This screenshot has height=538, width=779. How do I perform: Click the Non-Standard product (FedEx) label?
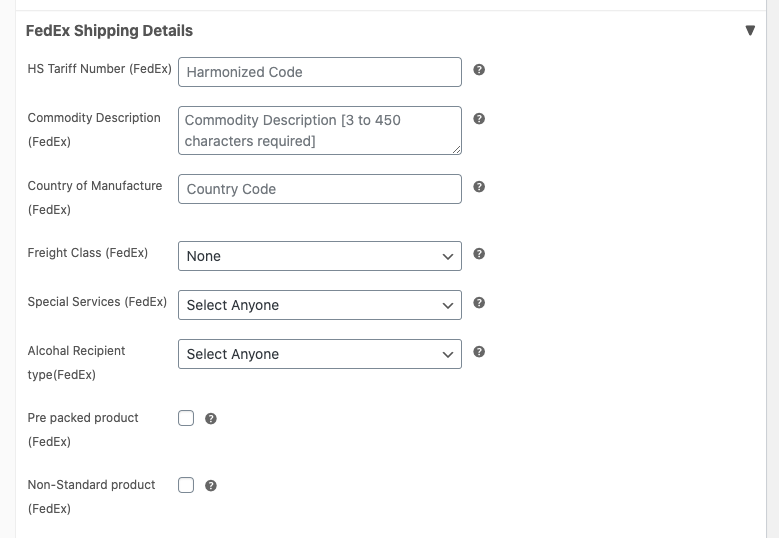click(91, 497)
